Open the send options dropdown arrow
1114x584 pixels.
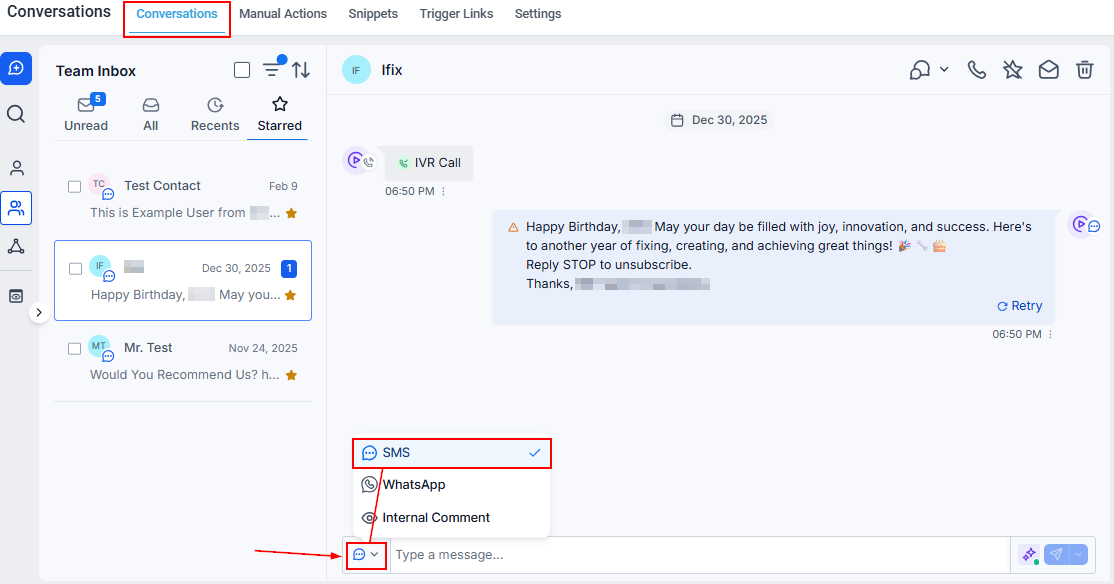tap(1079, 555)
